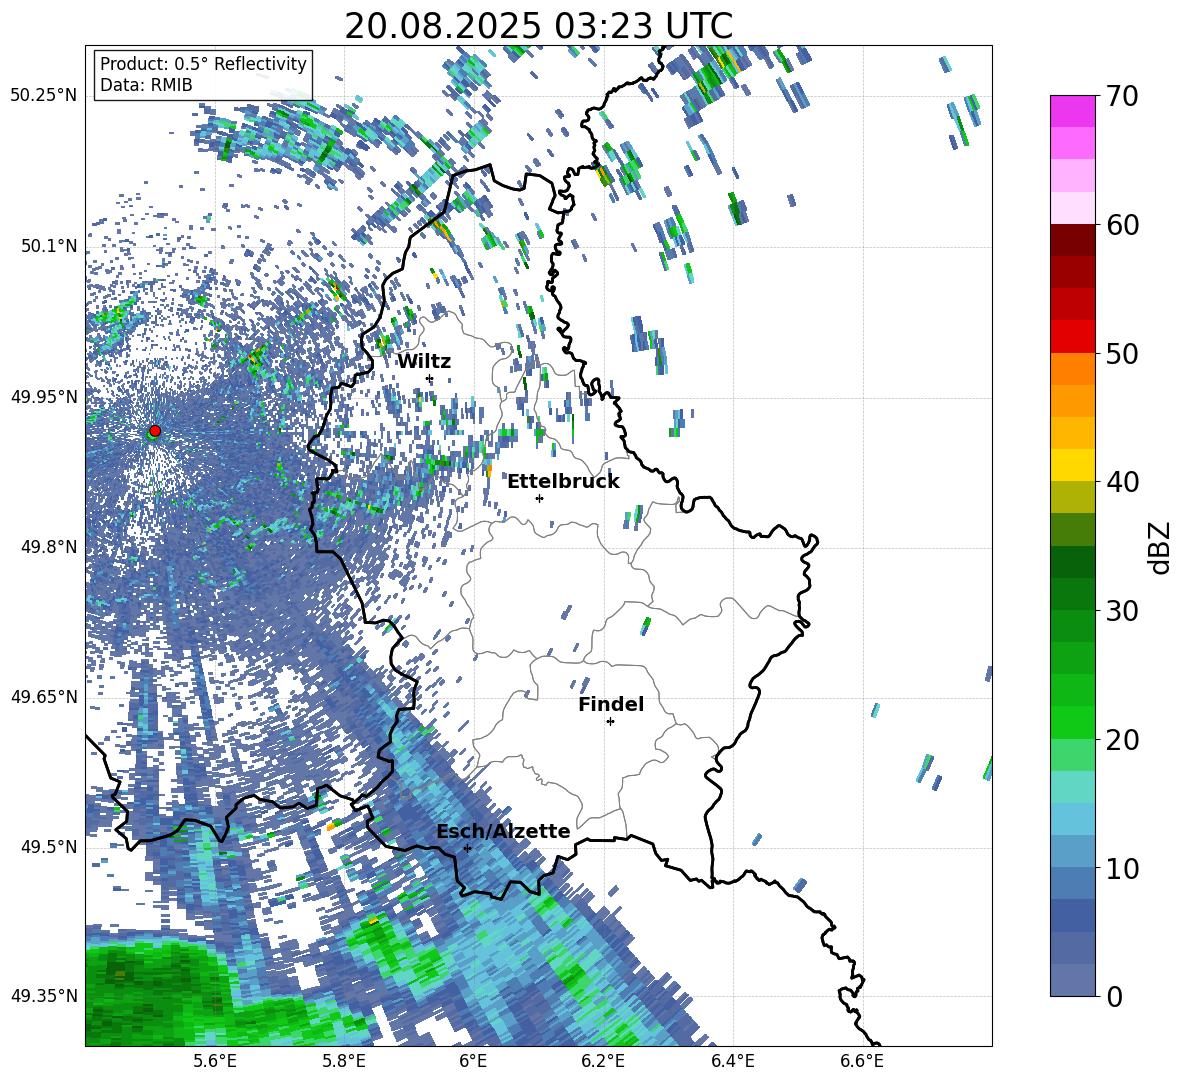Click the yellow colorbar segment above 40
The image size is (1184, 1081).
click(1072, 465)
